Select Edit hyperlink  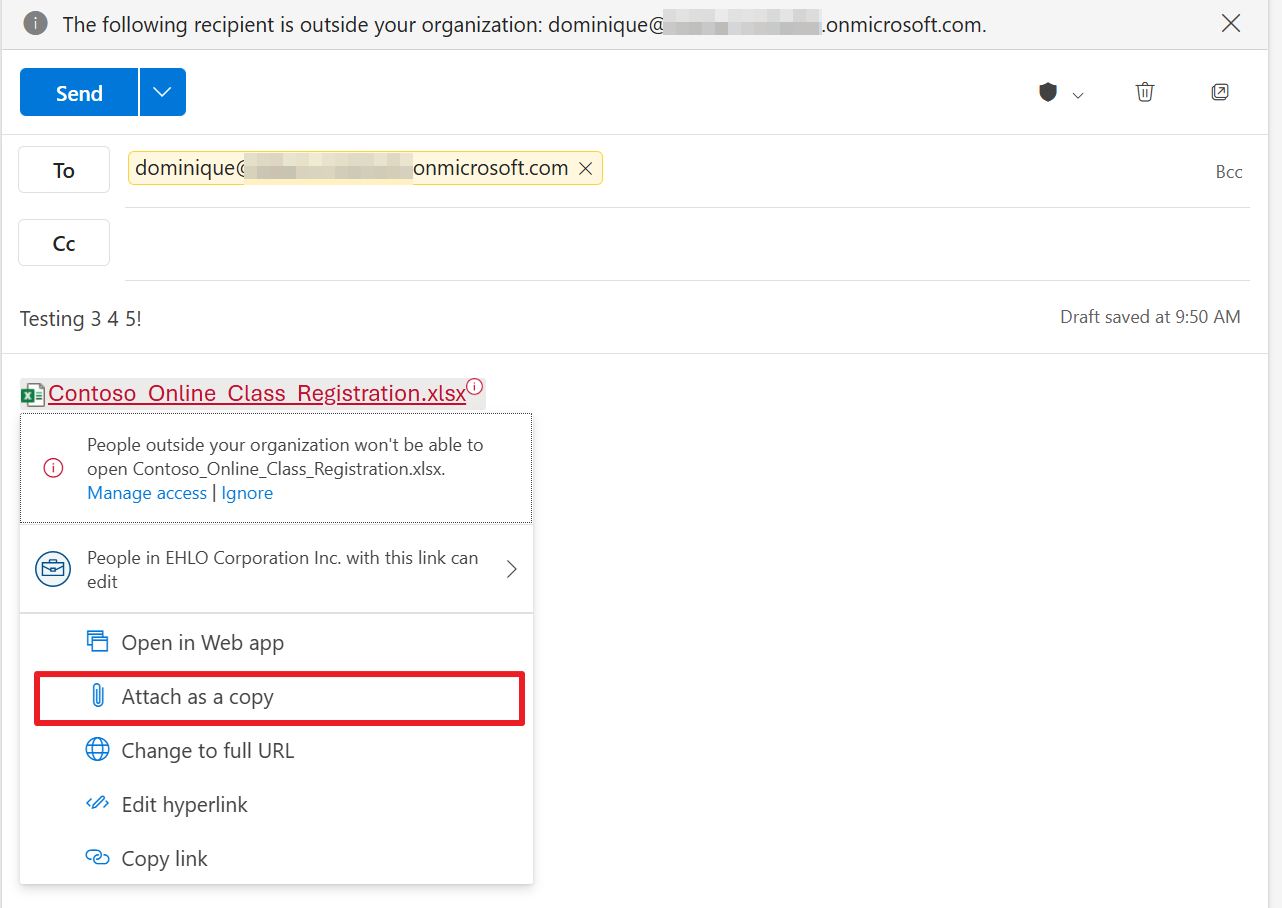tap(183, 804)
